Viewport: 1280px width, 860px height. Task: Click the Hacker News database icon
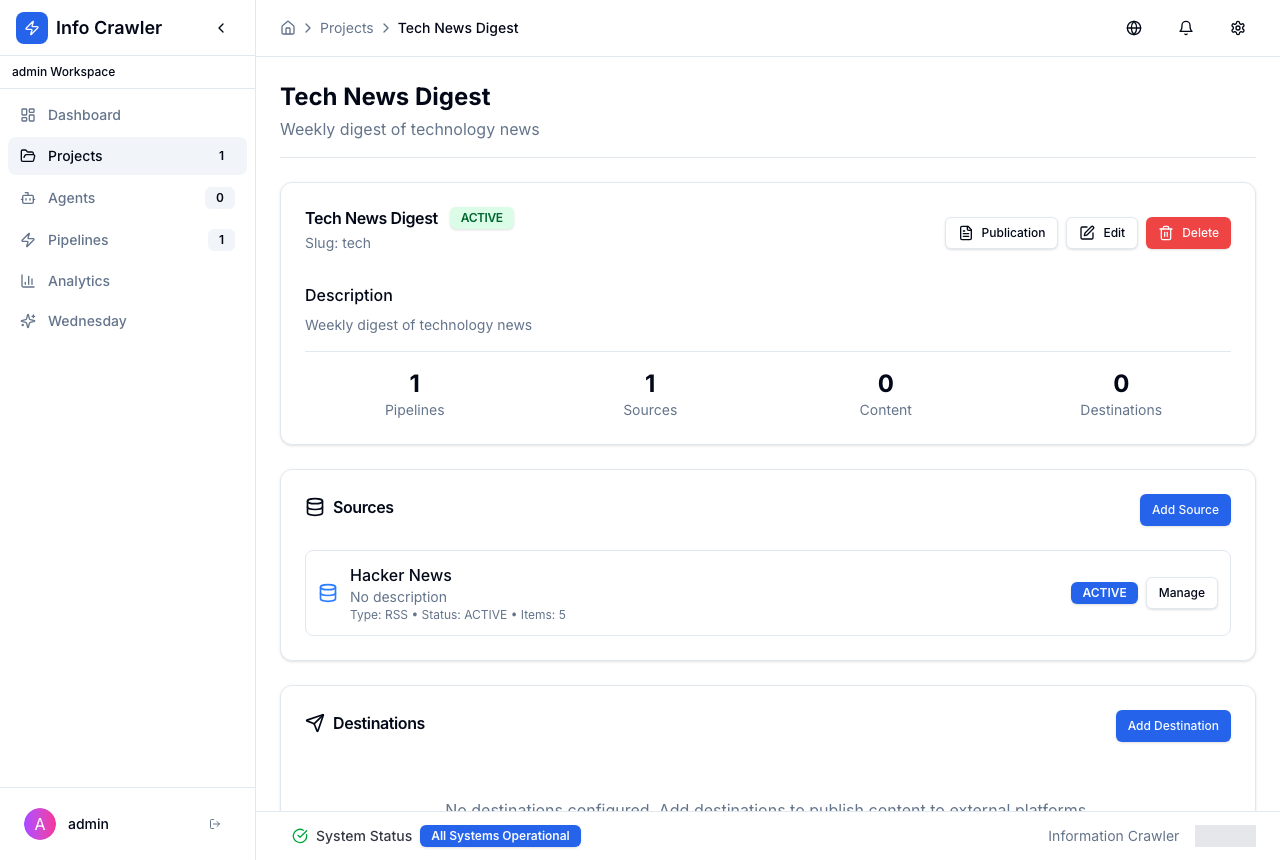click(x=328, y=593)
